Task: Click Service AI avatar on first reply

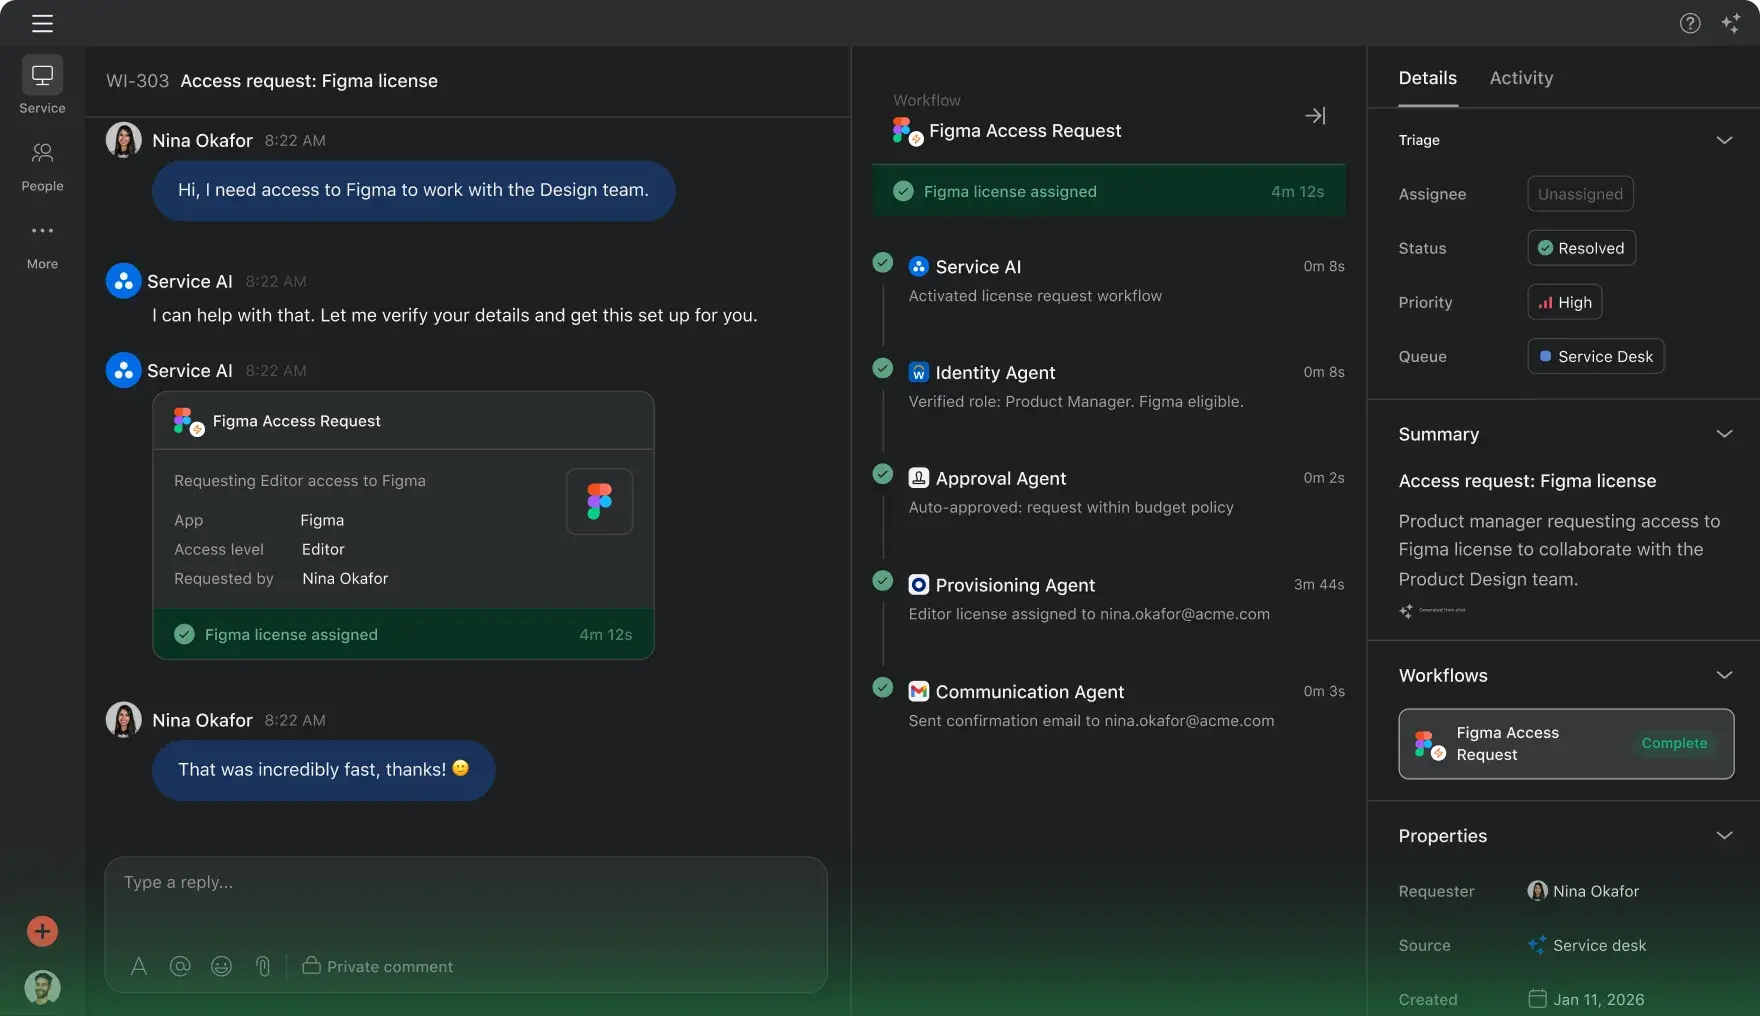Action: click(x=123, y=281)
